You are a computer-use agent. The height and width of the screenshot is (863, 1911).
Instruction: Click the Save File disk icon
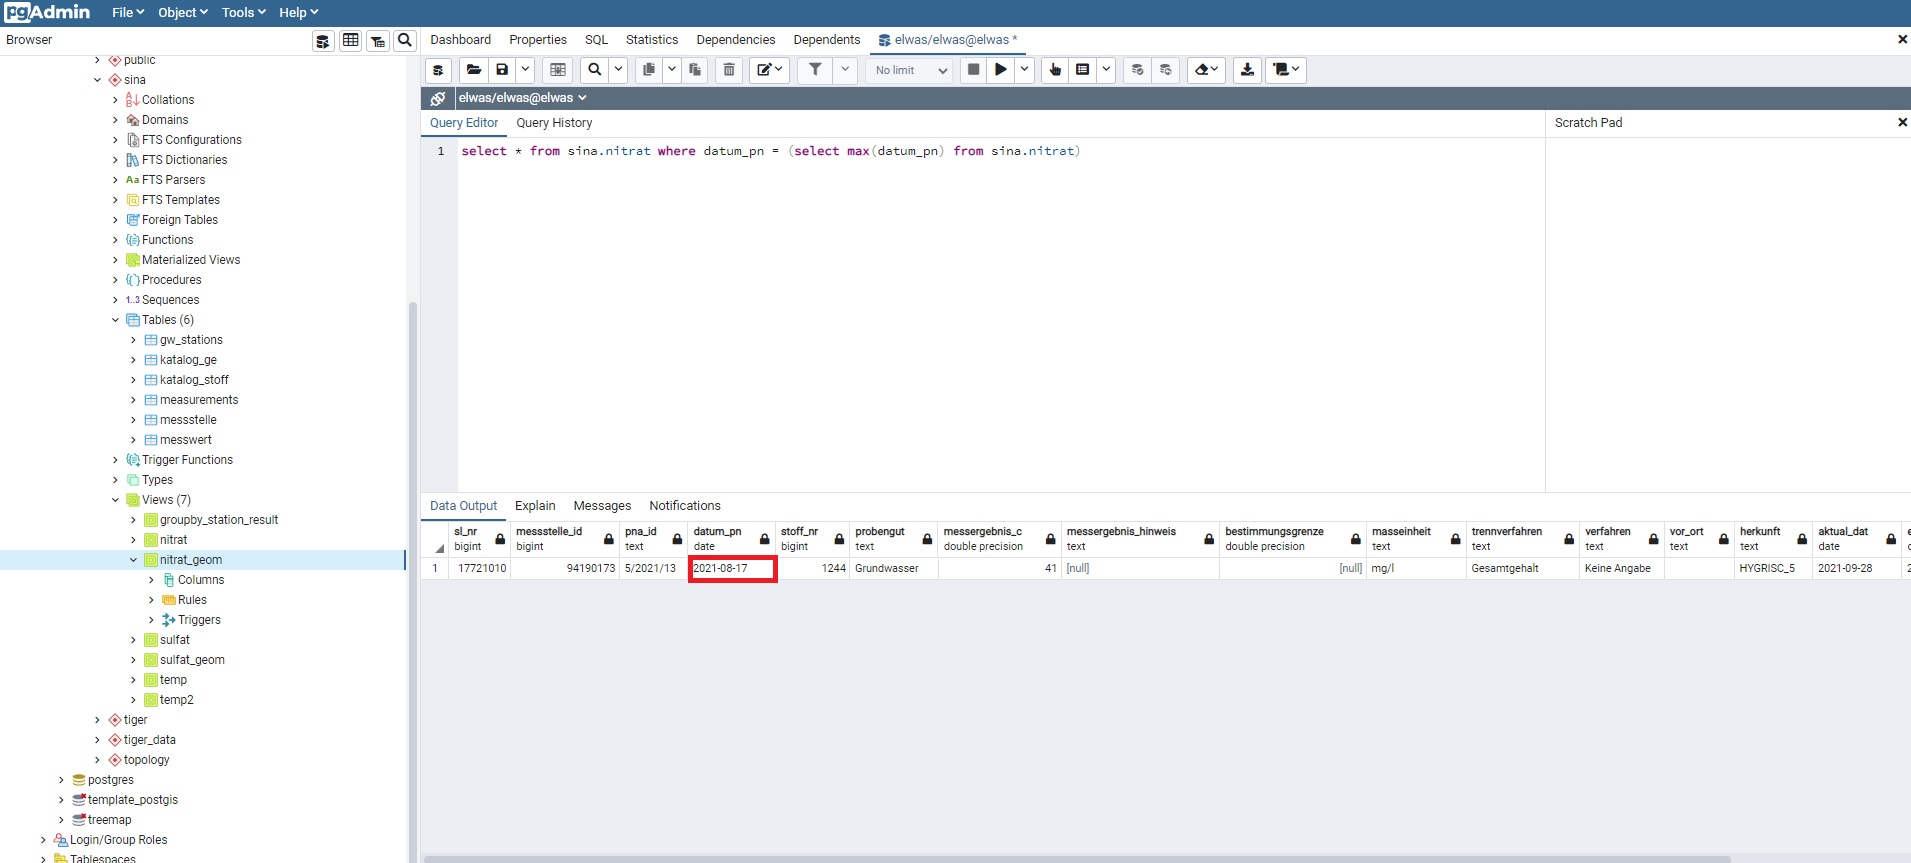coord(502,70)
